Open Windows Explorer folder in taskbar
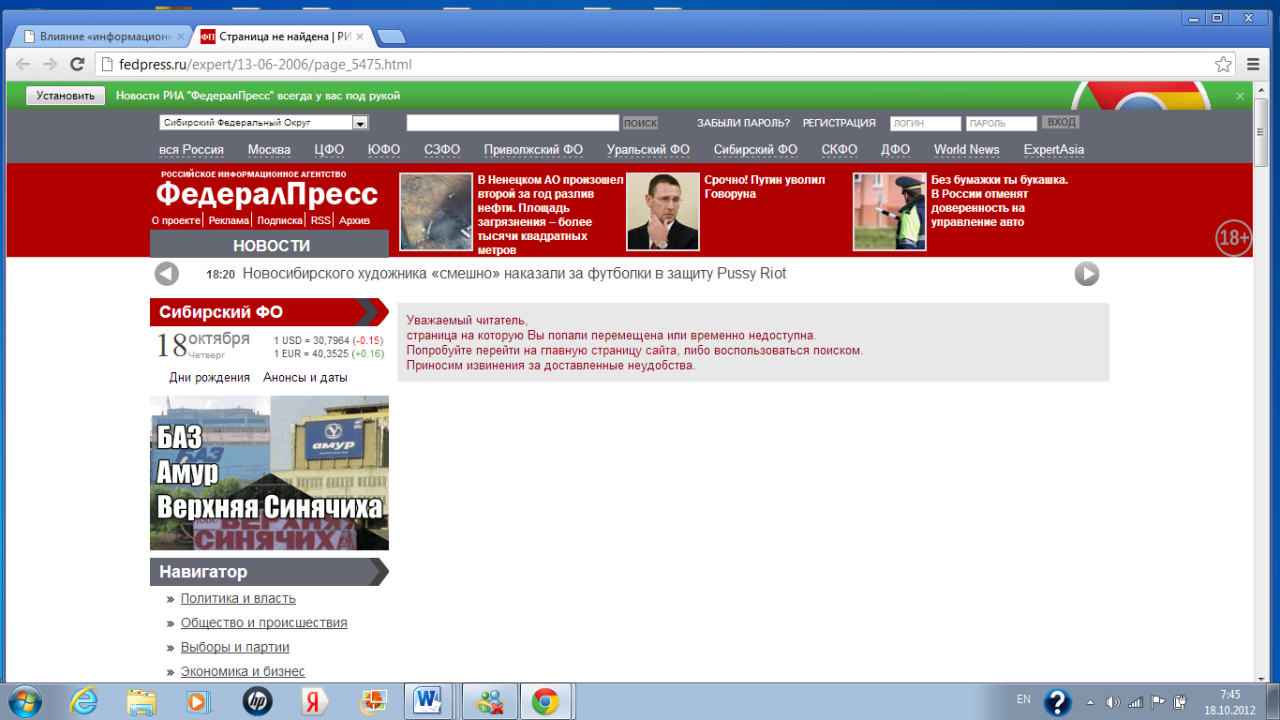1280x720 pixels. (x=141, y=701)
